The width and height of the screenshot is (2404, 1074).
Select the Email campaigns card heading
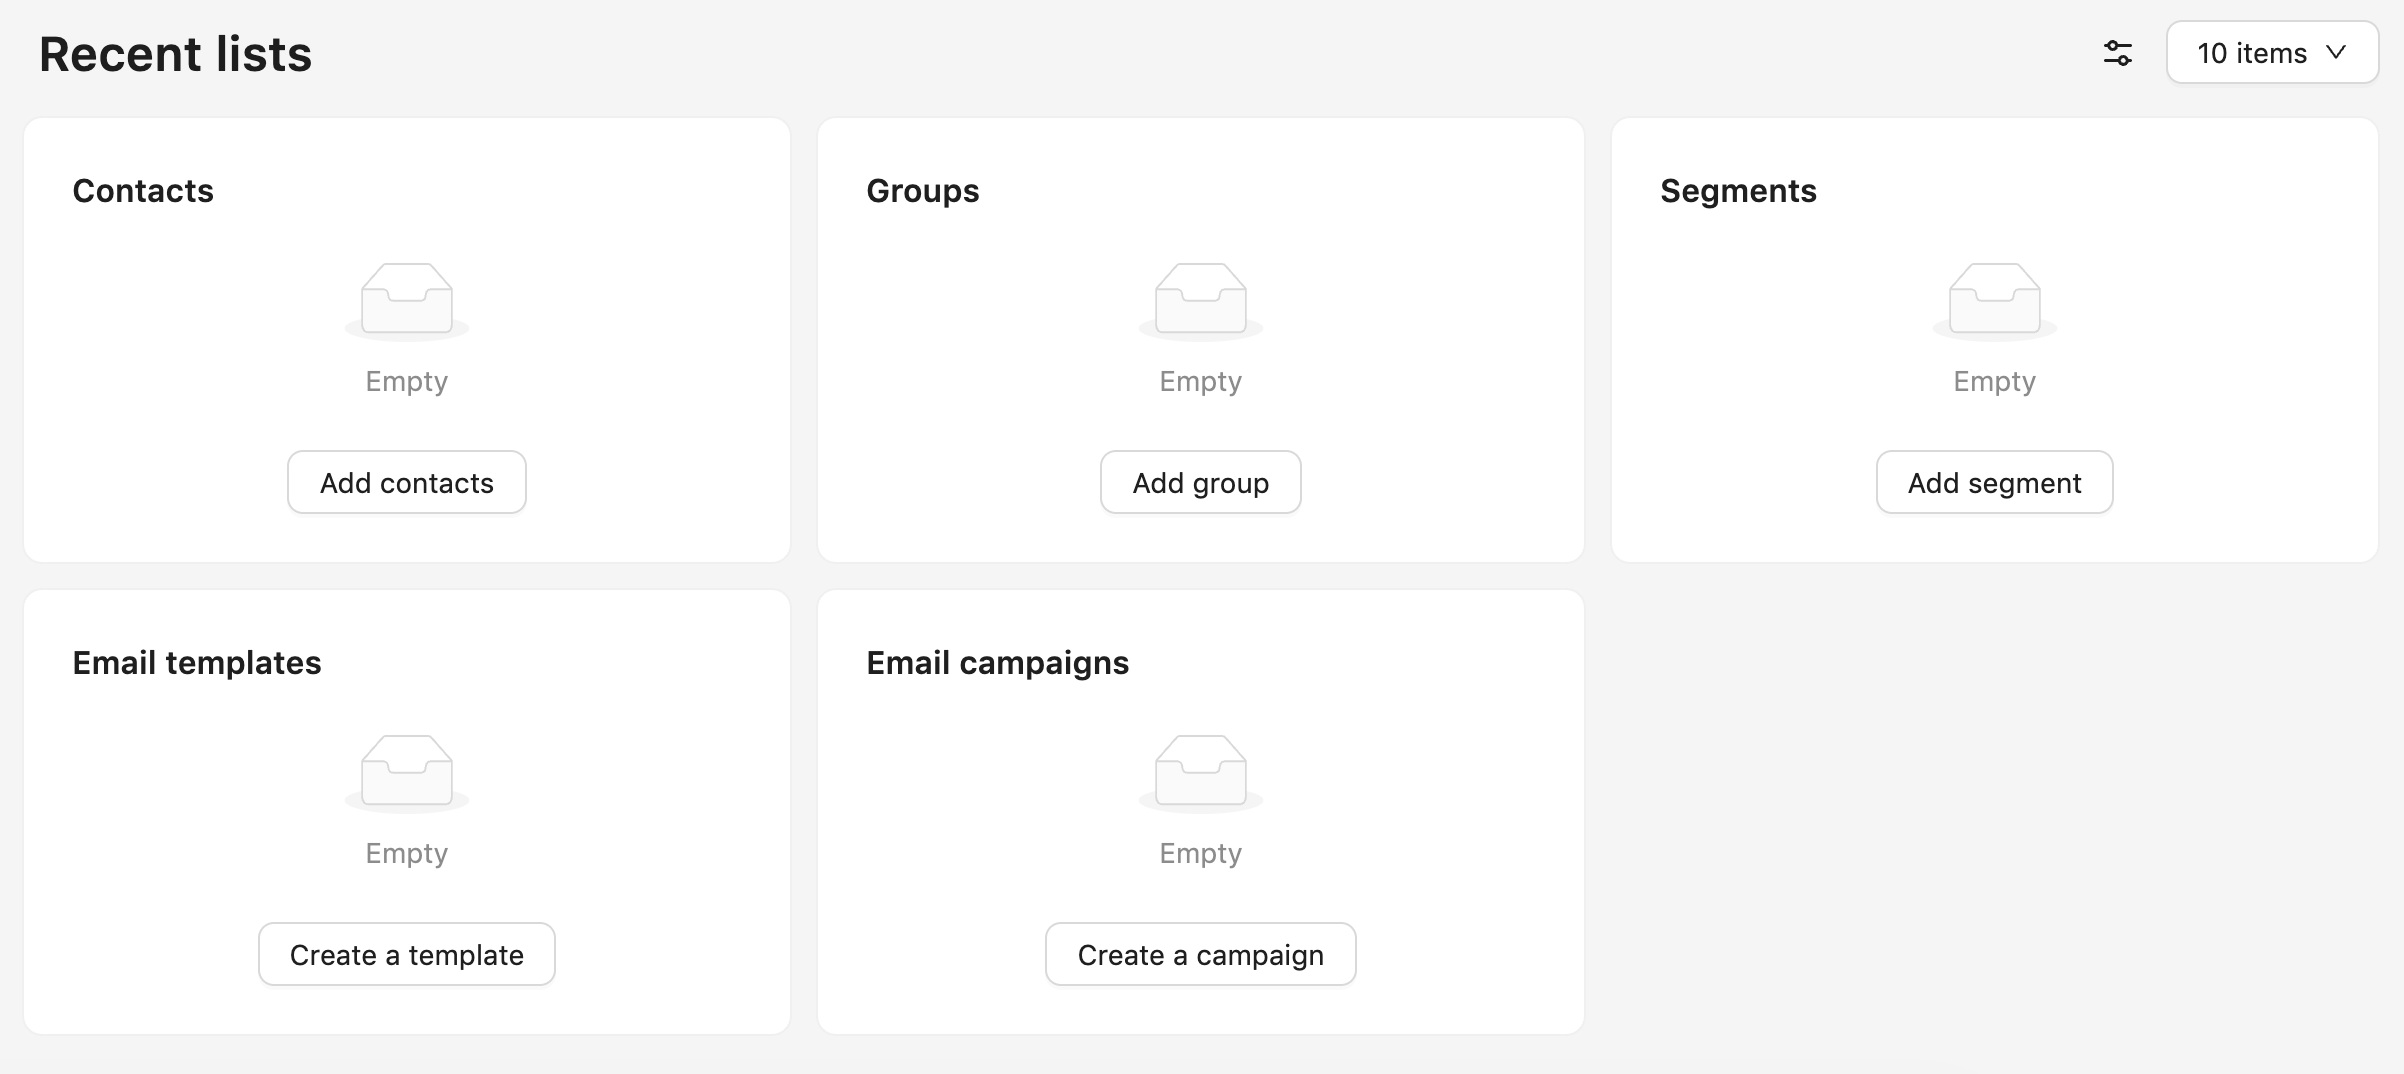[x=997, y=663]
